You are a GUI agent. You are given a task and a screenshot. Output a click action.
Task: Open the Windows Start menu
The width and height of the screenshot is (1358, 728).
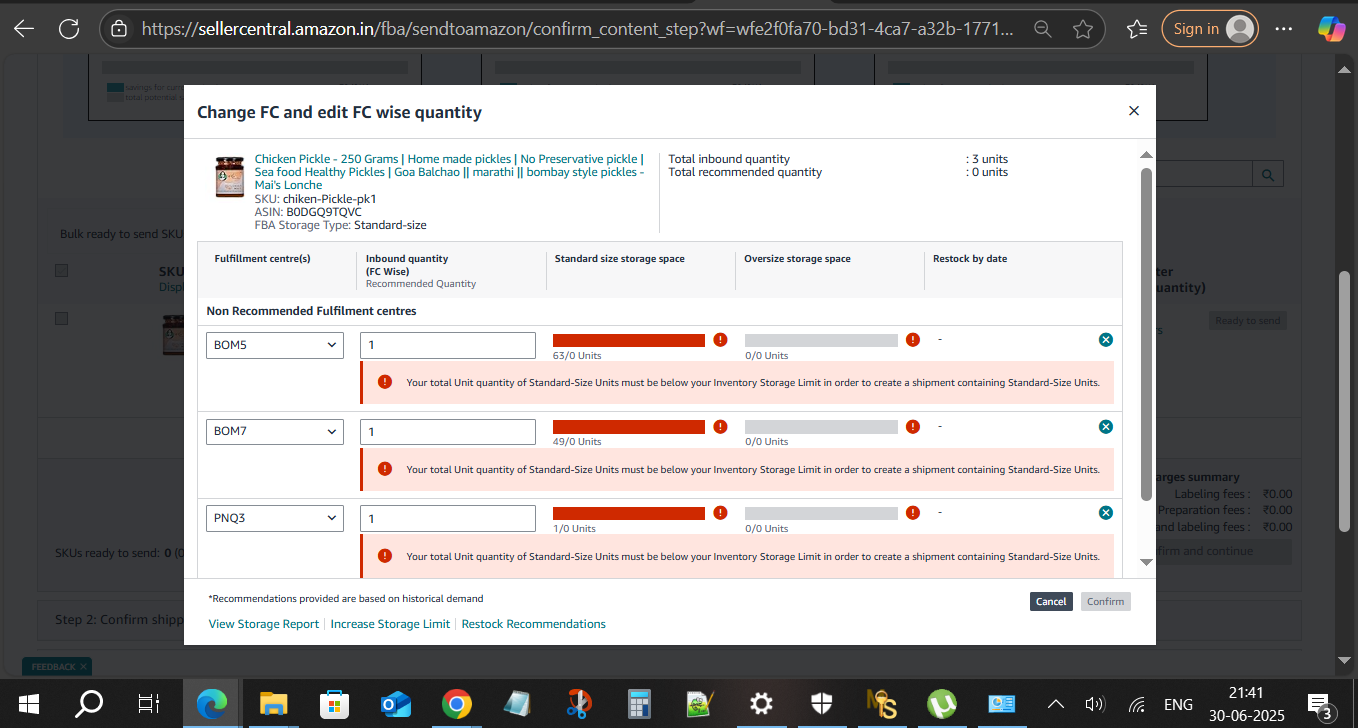click(x=27, y=704)
